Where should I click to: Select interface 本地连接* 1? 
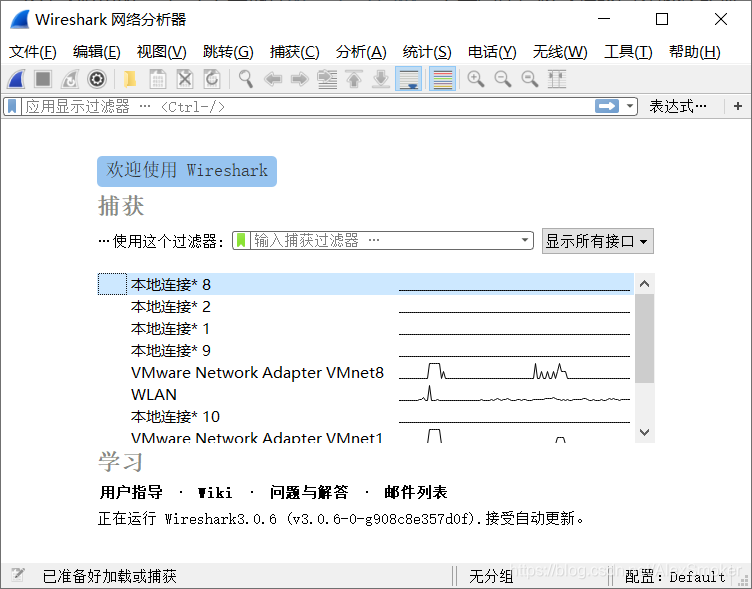pos(365,328)
